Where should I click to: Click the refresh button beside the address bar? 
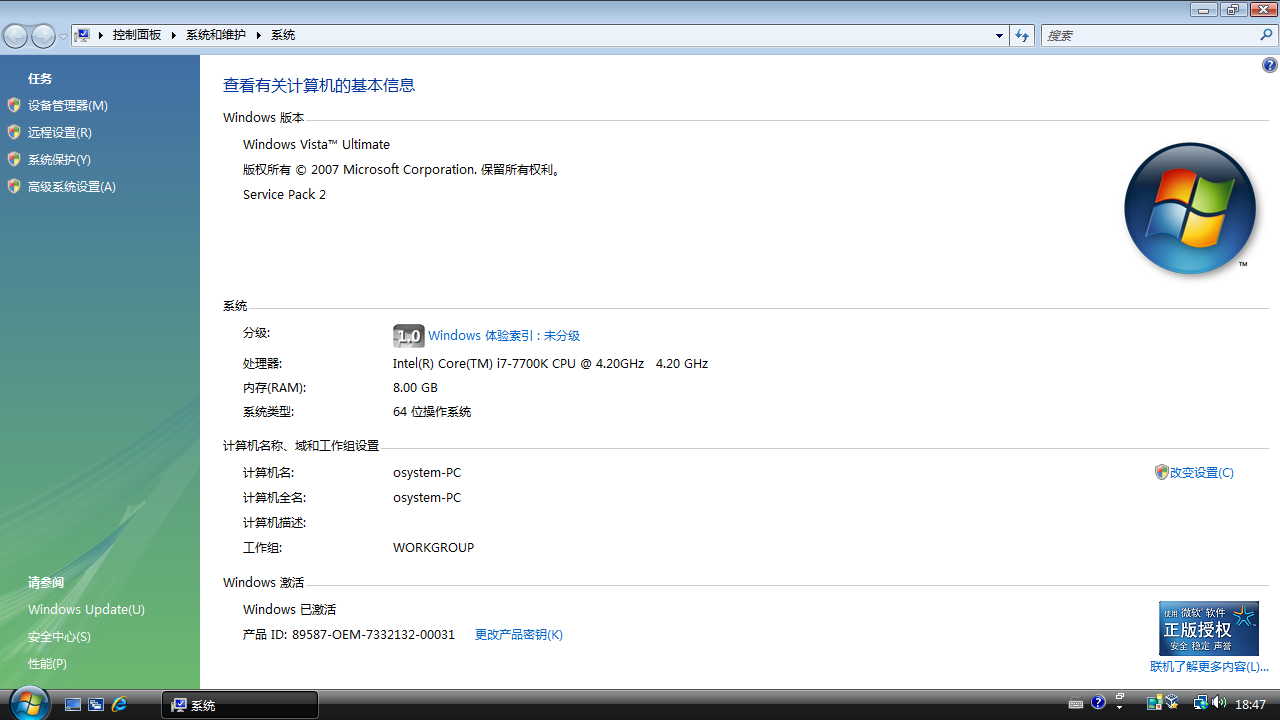click(x=1021, y=35)
